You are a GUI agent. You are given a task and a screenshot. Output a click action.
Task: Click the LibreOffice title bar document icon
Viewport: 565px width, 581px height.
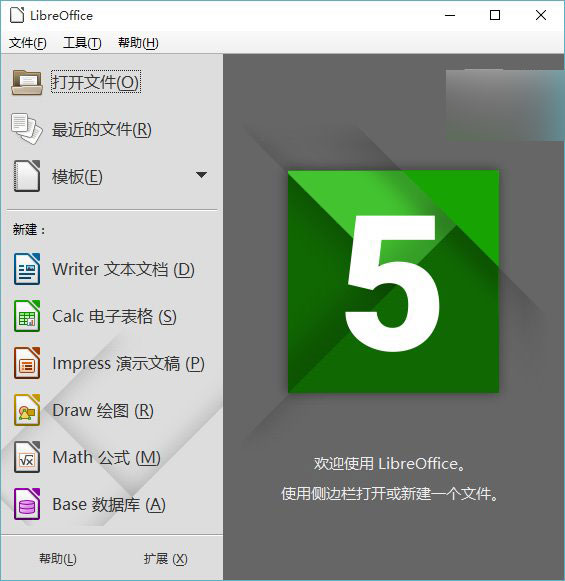[17, 15]
